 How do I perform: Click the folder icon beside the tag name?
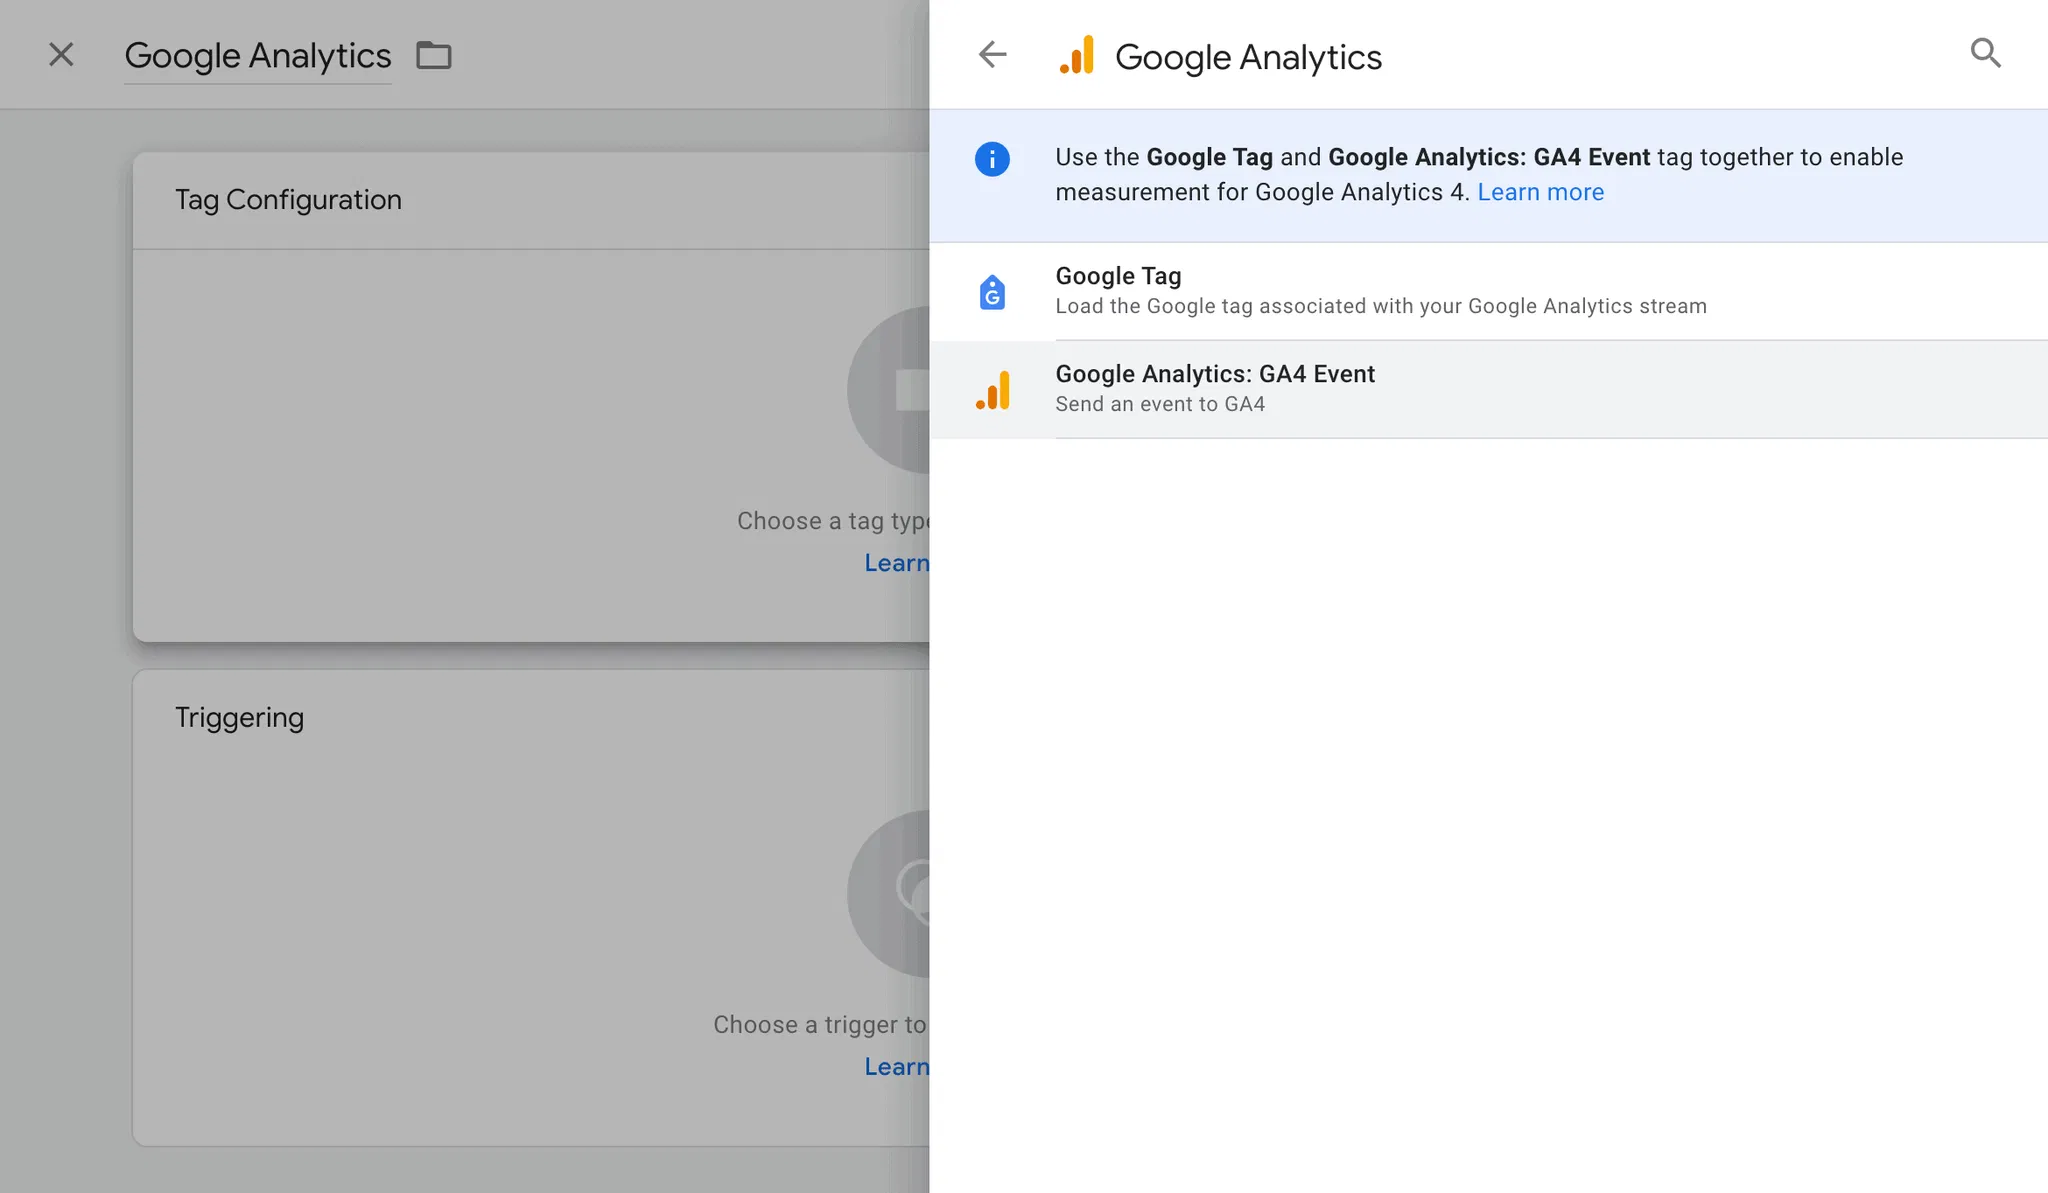tap(434, 55)
